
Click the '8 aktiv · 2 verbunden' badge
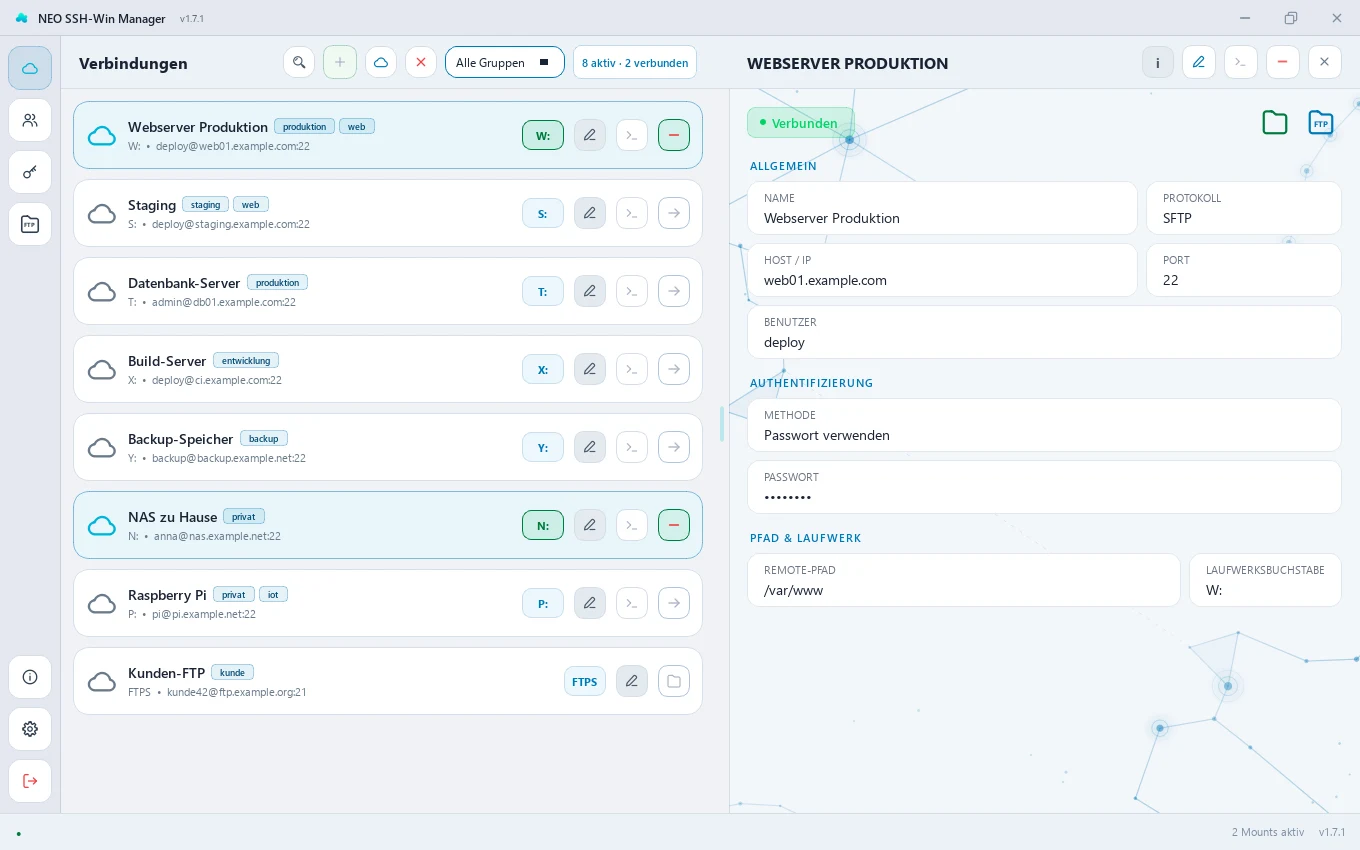click(635, 62)
